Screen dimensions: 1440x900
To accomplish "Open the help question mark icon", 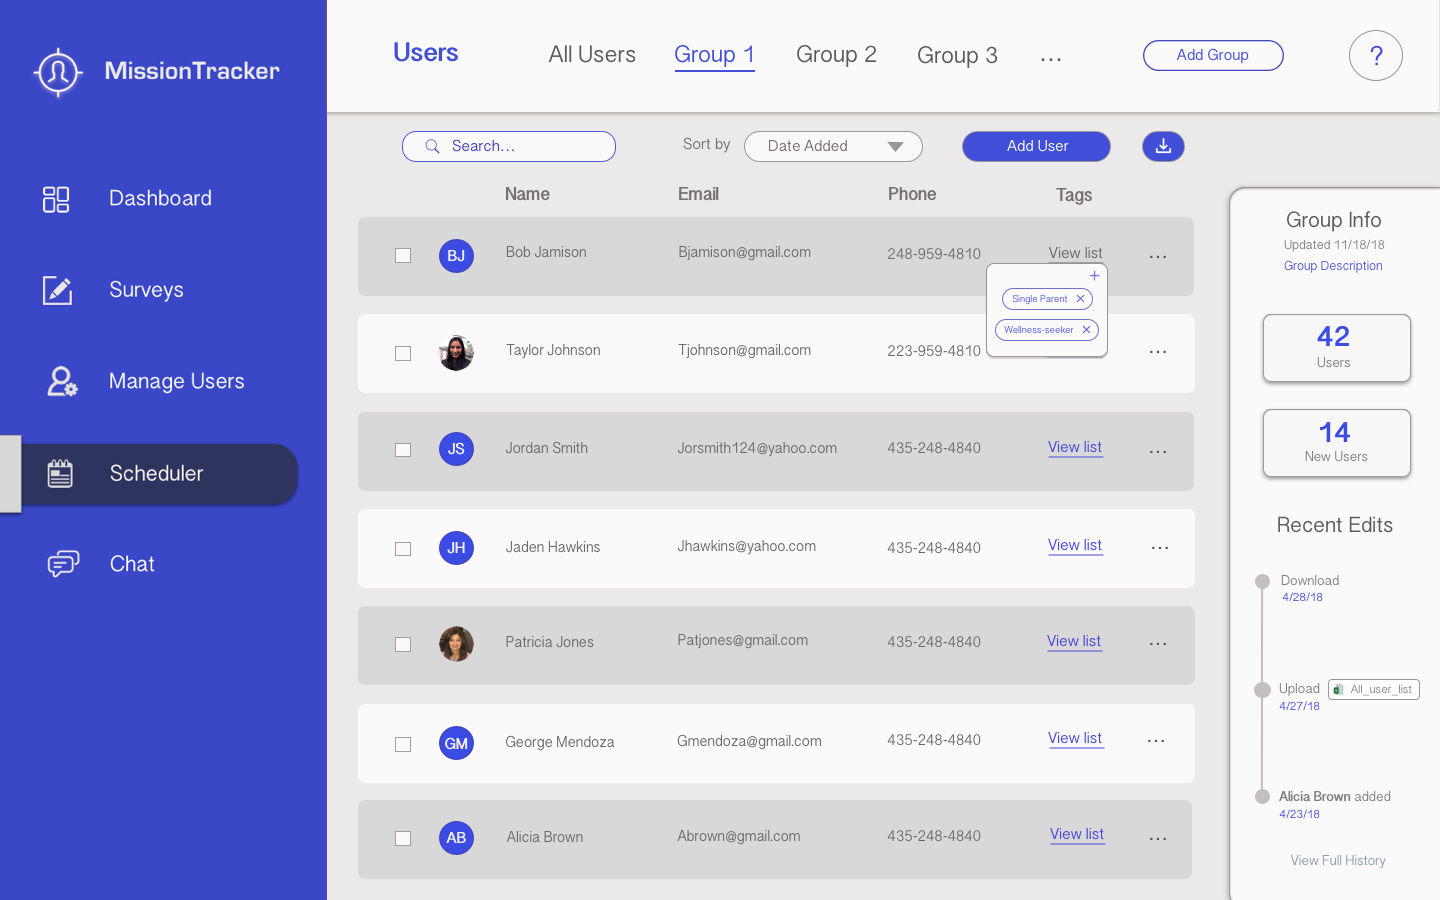I will click(x=1375, y=56).
